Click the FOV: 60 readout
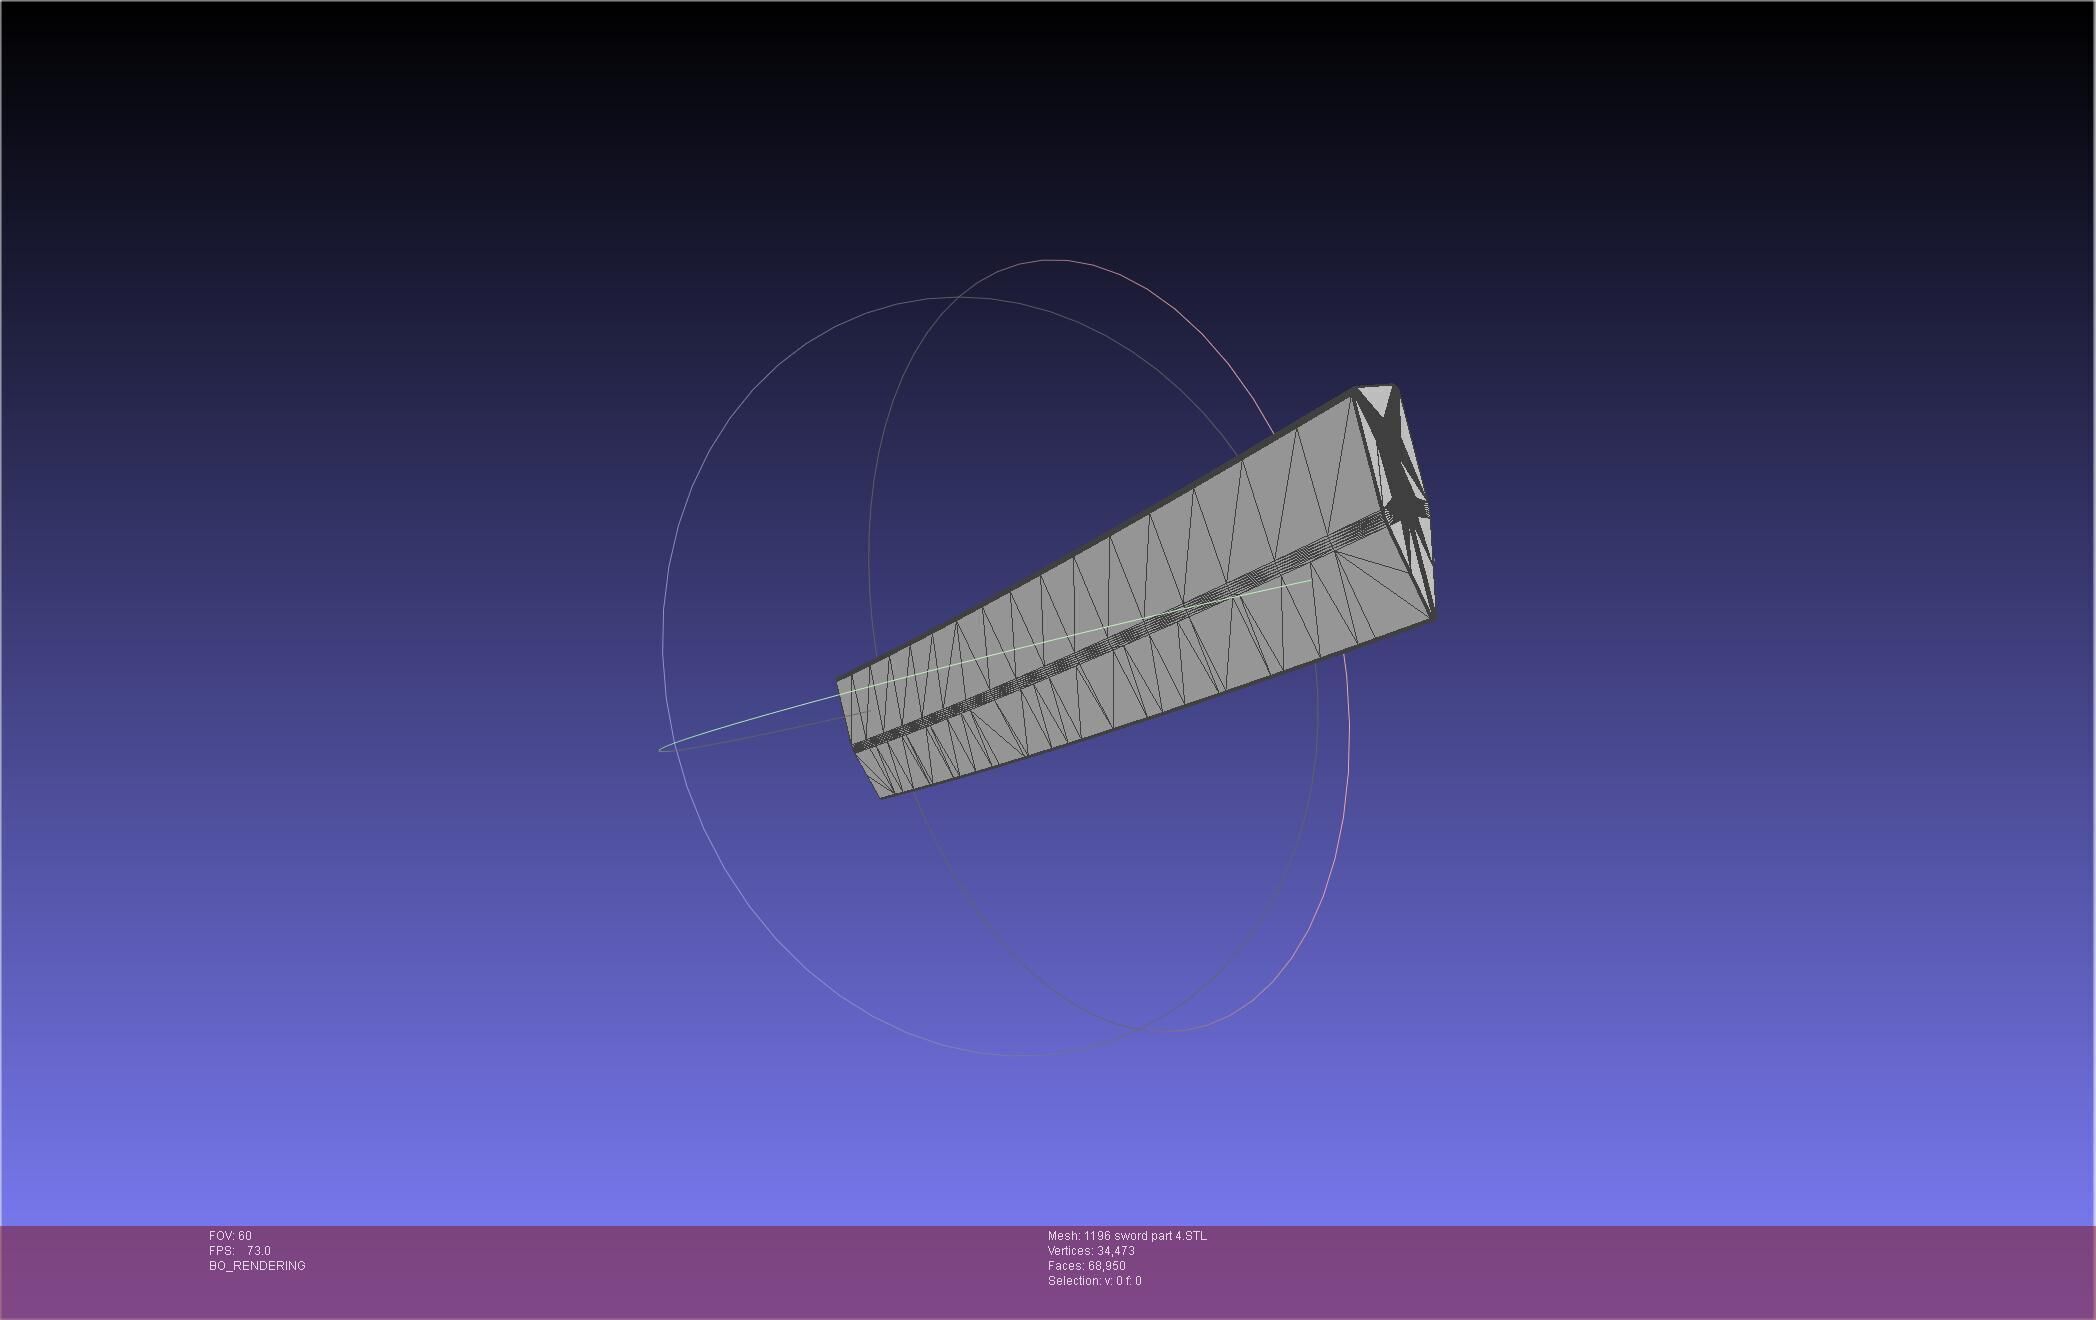 click(230, 1236)
